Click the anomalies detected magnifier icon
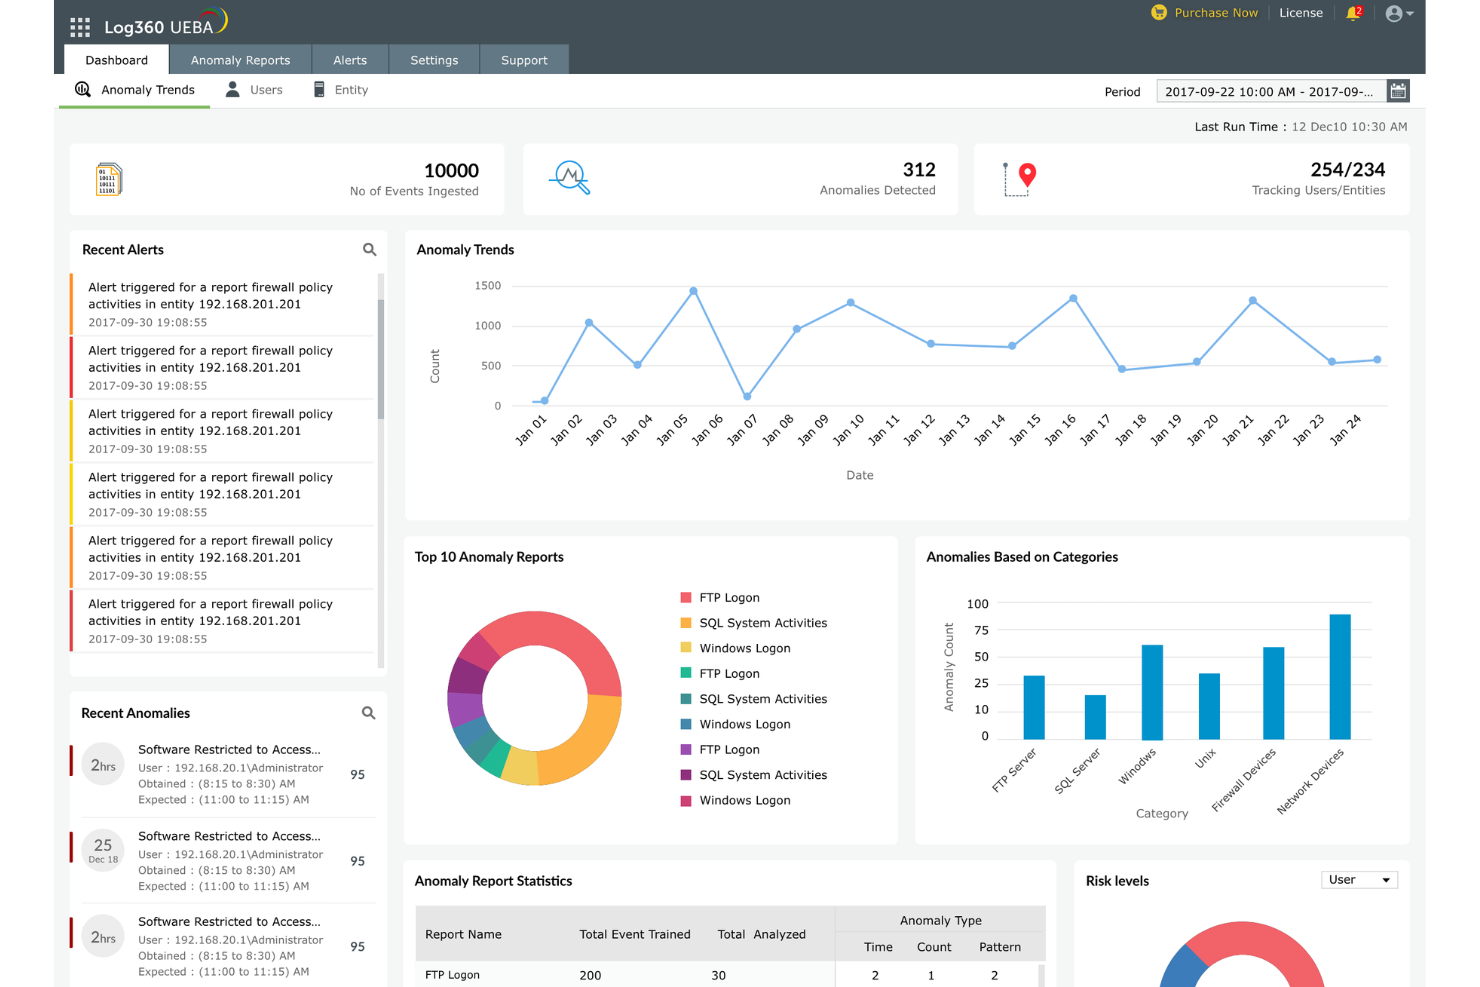 point(569,179)
